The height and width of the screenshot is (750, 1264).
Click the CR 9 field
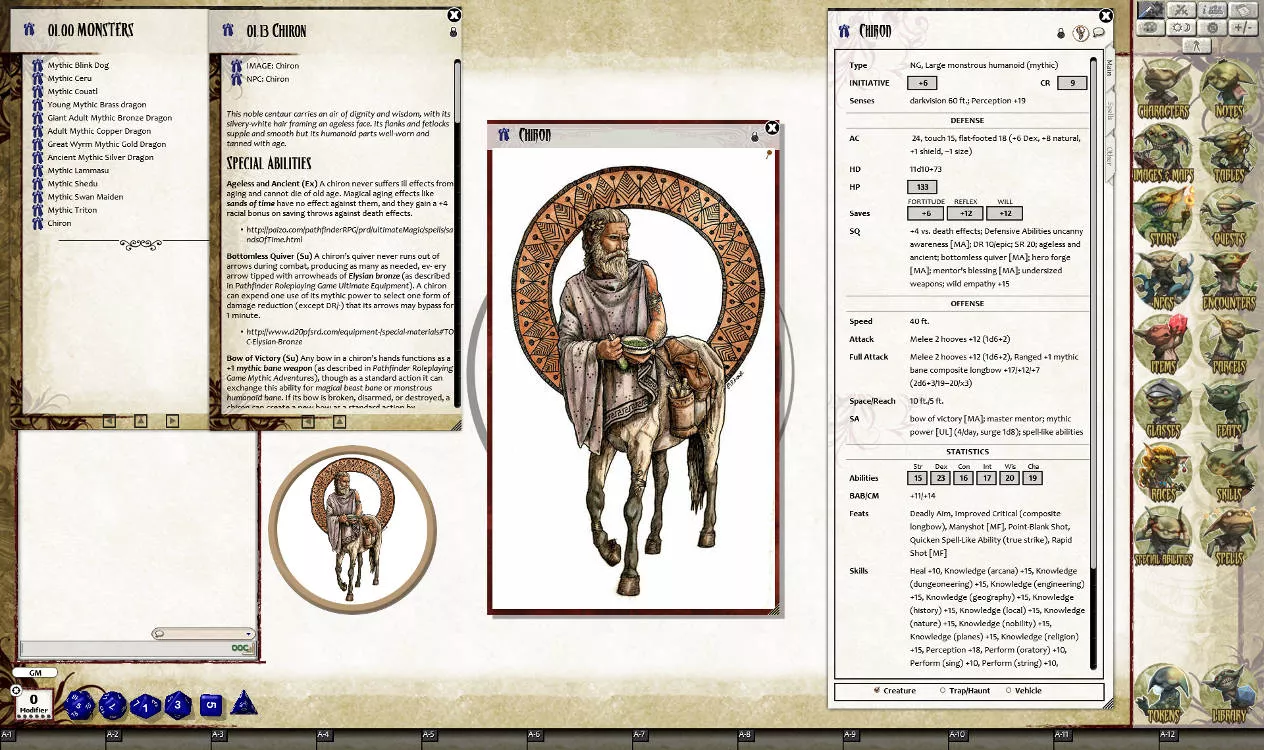click(x=1072, y=83)
